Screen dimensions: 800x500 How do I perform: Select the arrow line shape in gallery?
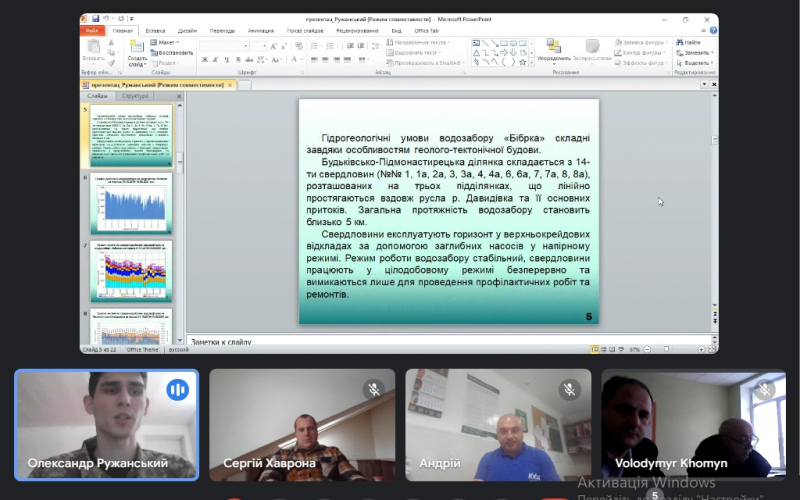tap(494, 43)
